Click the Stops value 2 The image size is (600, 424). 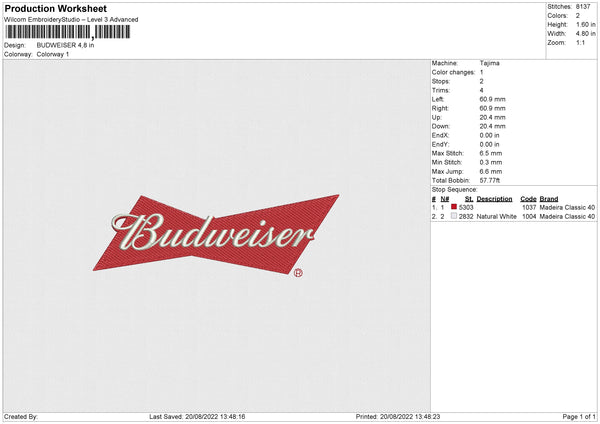[481, 82]
